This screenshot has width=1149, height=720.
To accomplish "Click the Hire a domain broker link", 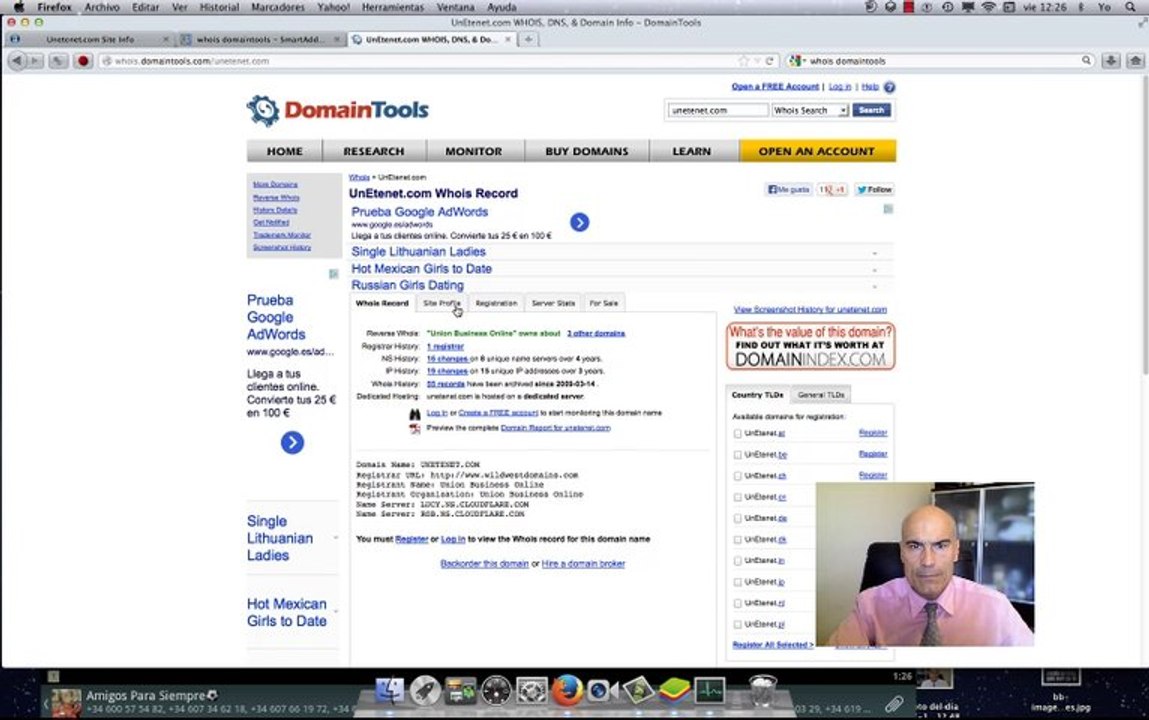I will [x=583, y=563].
